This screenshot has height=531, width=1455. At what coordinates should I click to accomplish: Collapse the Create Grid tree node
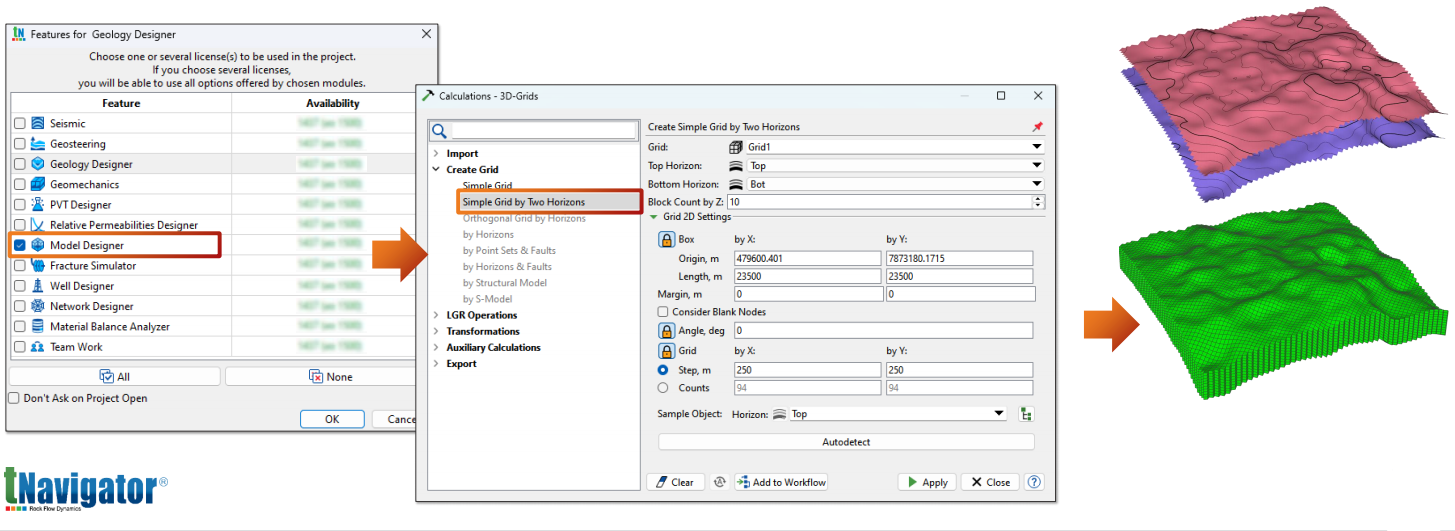[436, 170]
